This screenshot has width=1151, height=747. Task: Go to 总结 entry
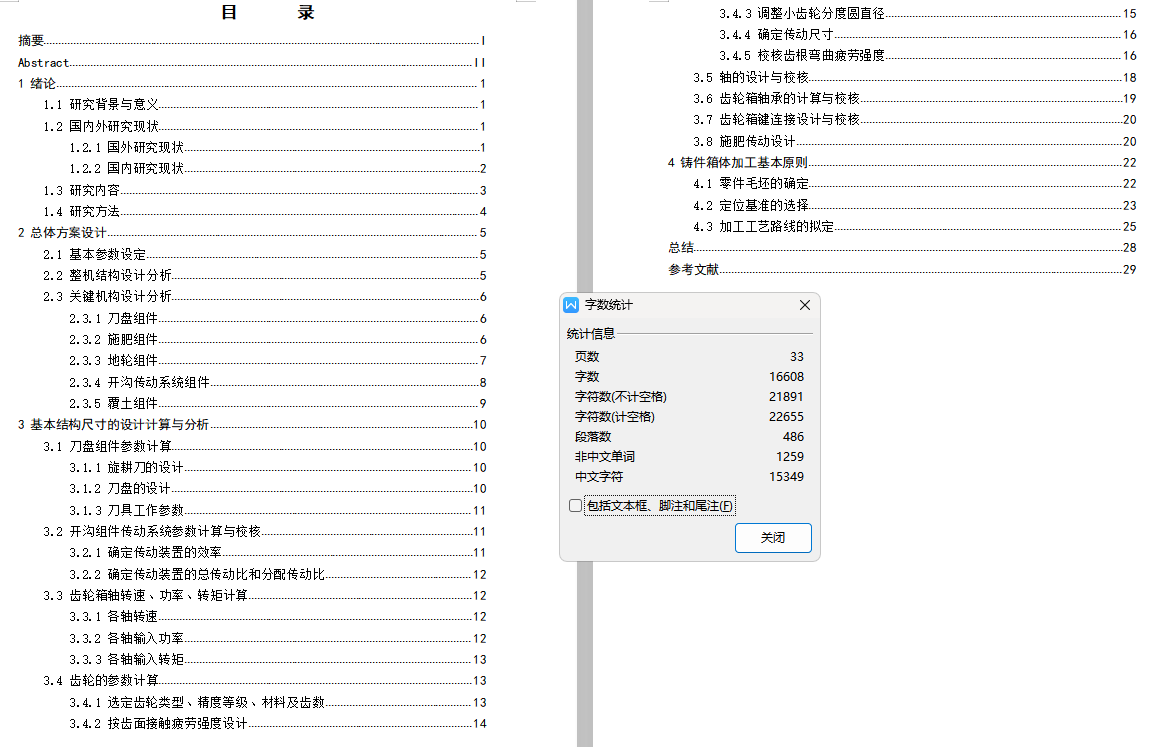(x=902, y=248)
